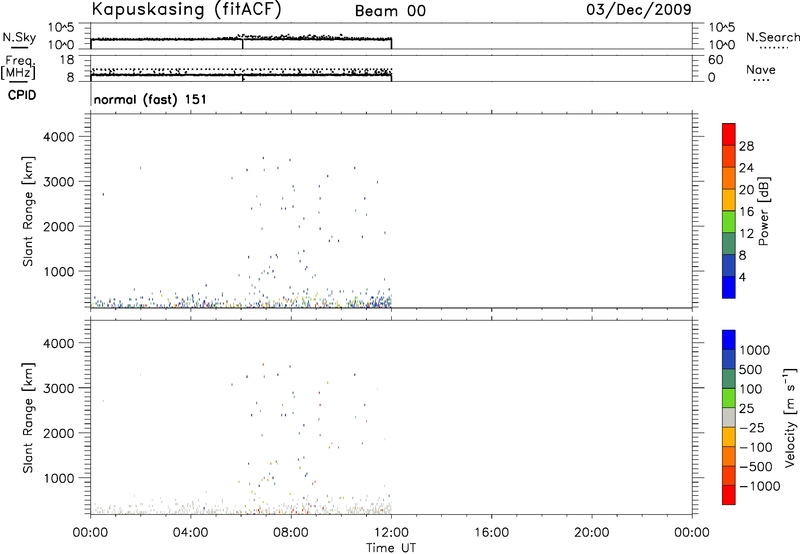Click the 20:00 time tick label
800x554 pixels.
pos(592,533)
